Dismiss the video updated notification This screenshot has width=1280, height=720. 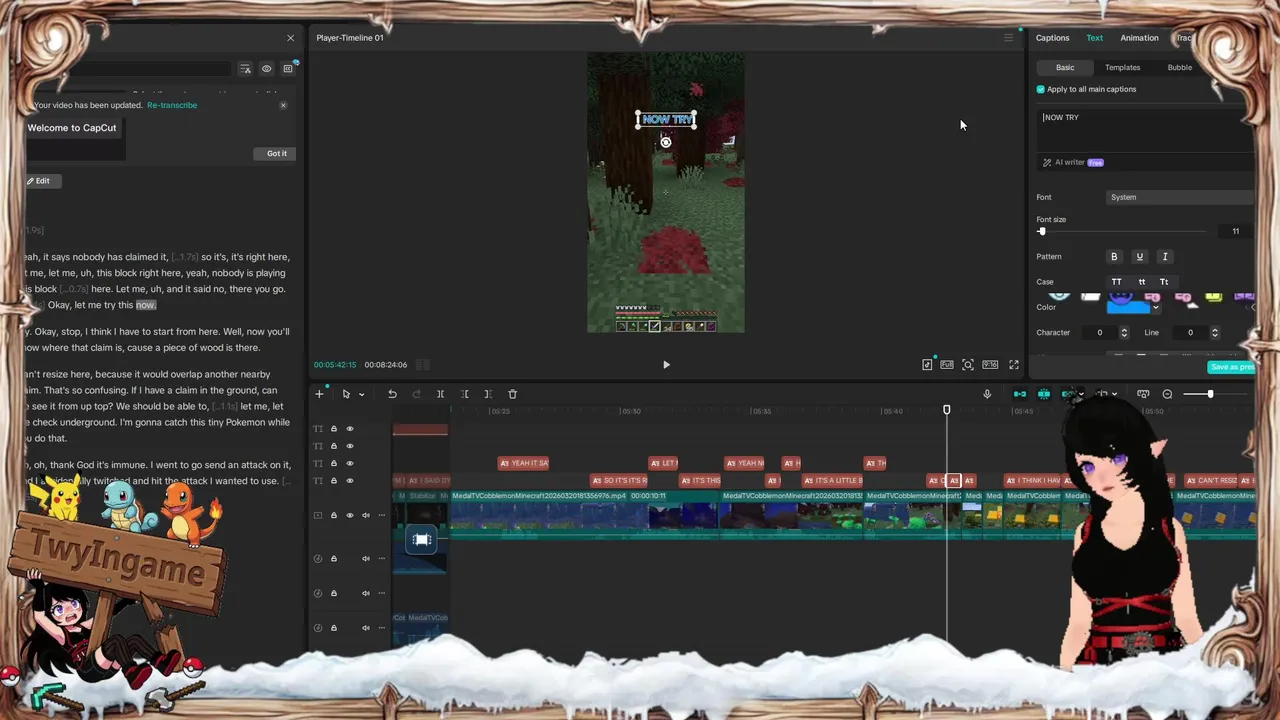(x=283, y=105)
